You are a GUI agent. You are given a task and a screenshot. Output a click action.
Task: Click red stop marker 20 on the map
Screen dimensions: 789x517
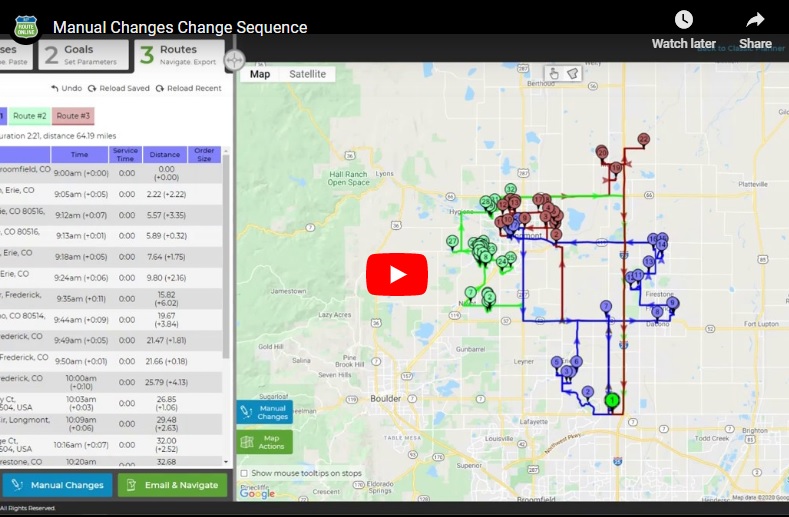(602, 153)
